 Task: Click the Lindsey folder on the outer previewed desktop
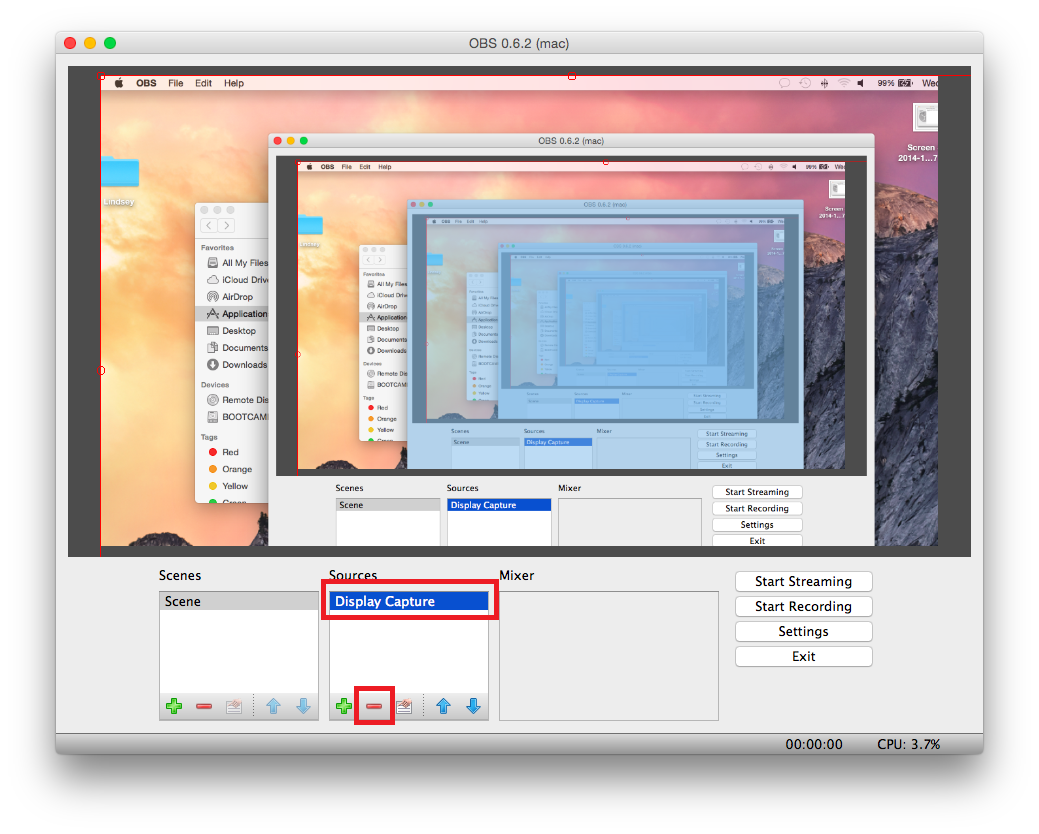click(x=120, y=180)
